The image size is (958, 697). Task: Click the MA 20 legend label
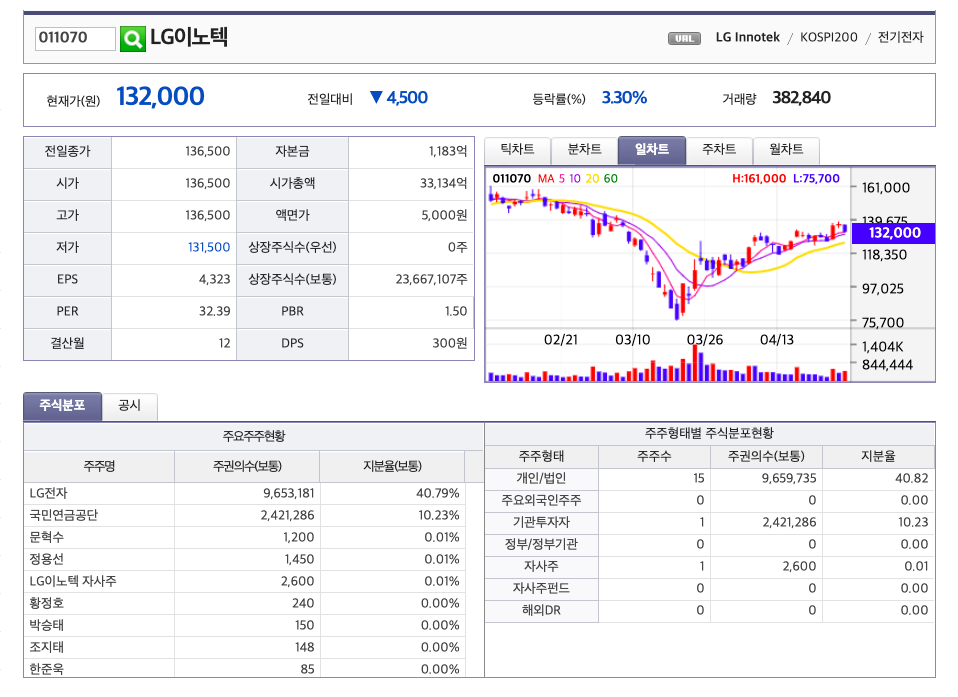pyautogui.click(x=592, y=178)
